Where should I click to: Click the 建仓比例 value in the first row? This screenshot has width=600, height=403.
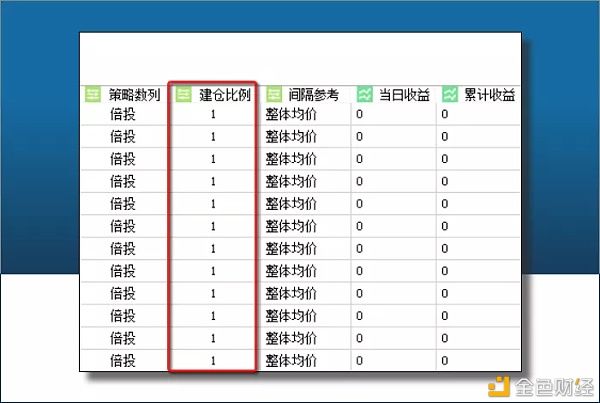(213, 115)
